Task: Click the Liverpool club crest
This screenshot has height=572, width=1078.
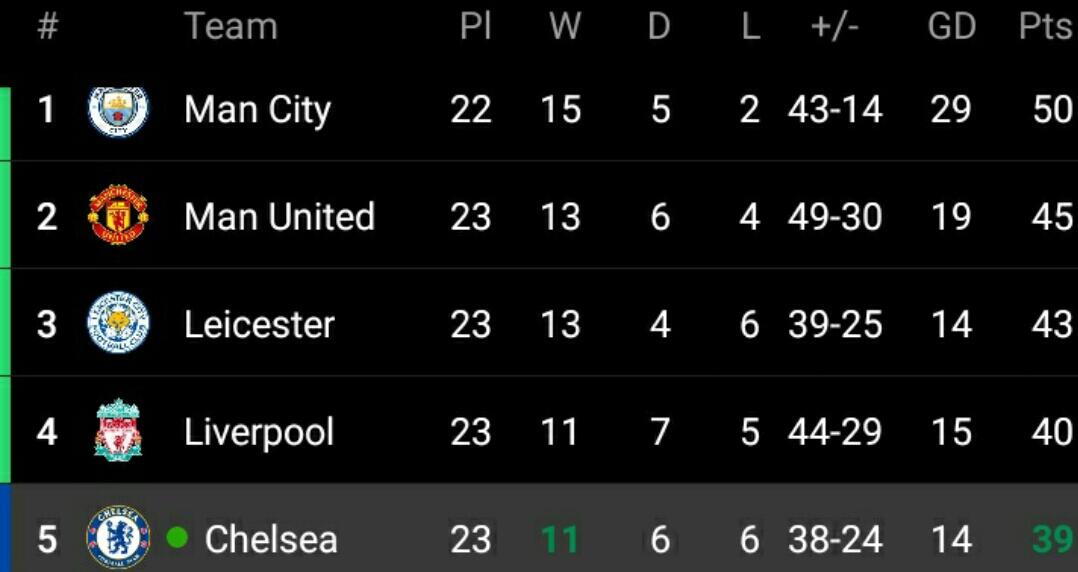Action: pyautogui.click(x=118, y=431)
